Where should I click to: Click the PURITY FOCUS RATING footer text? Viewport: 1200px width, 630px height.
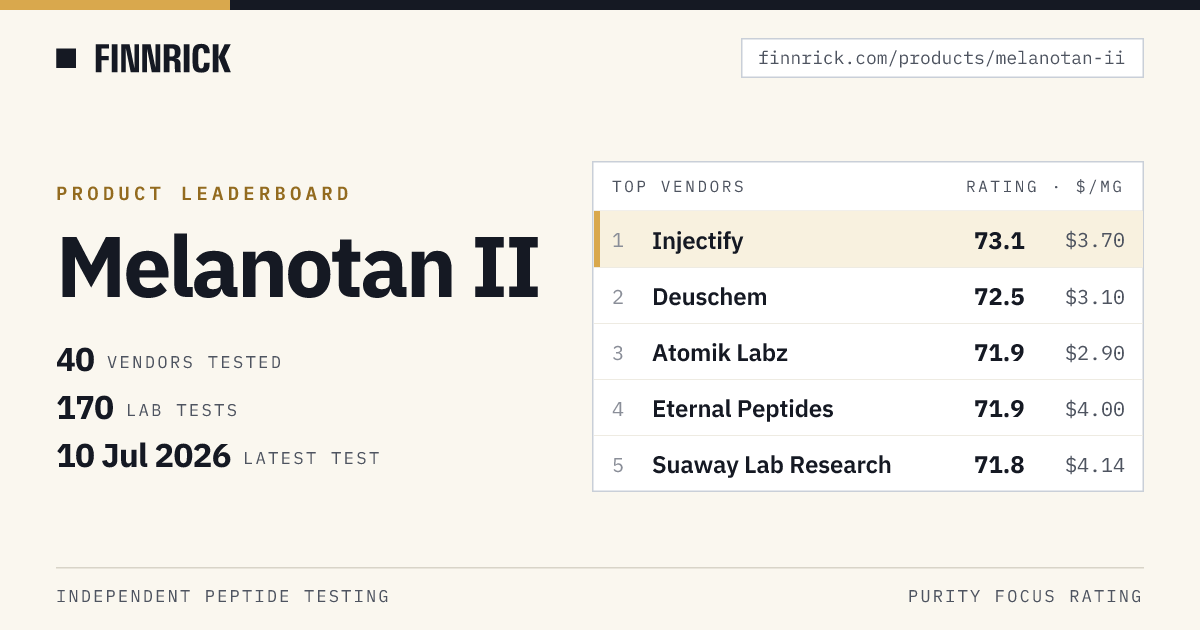pos(1025,597)
